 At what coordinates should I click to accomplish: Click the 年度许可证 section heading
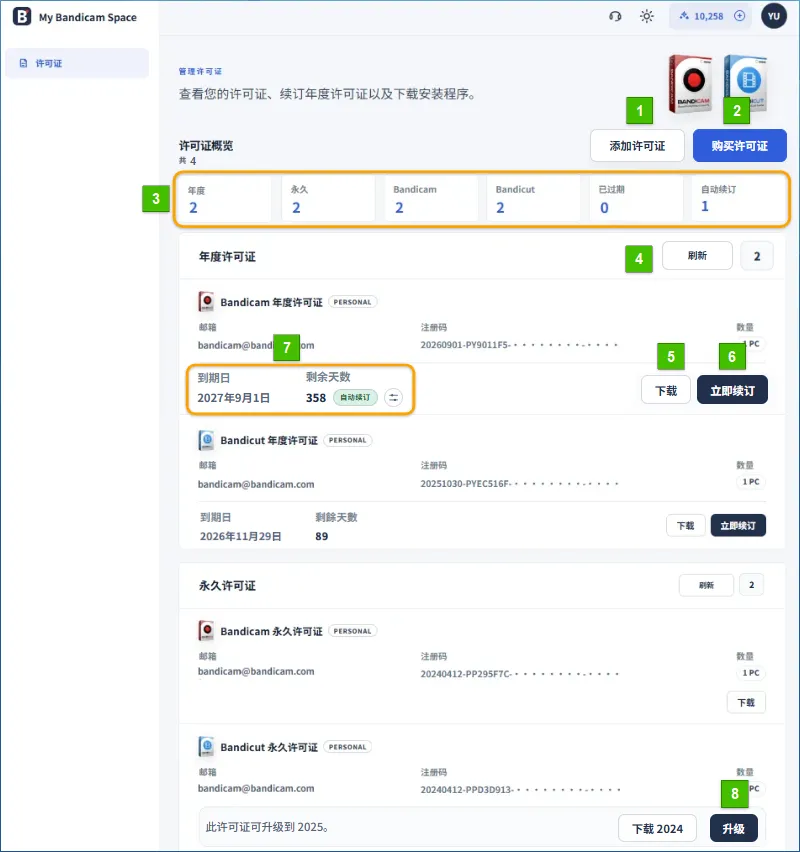pos(227,256)
